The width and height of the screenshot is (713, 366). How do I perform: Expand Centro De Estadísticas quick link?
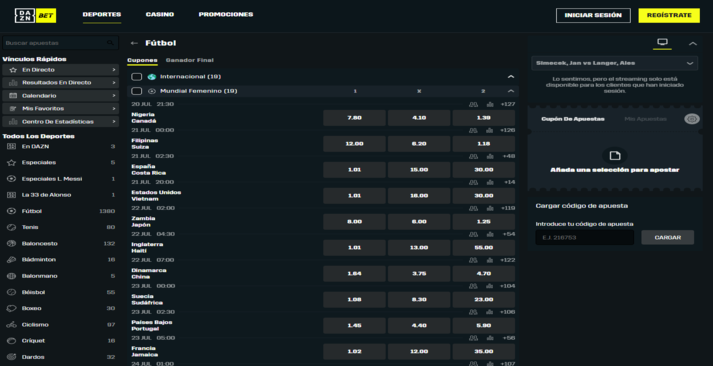pyautogui.click(x=60, y=121)
